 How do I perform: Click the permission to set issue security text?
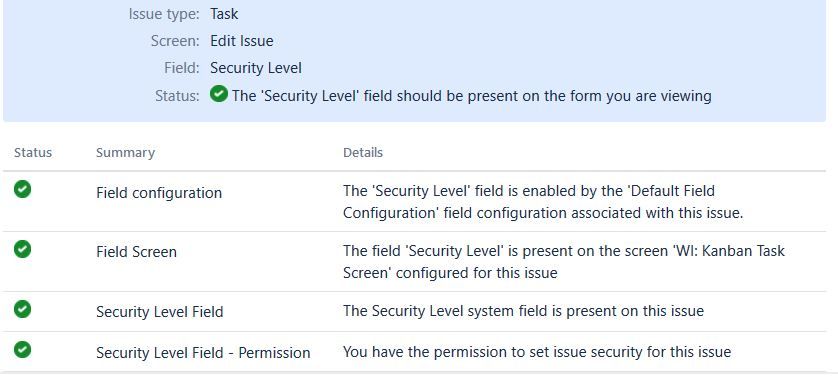[537, 352]
